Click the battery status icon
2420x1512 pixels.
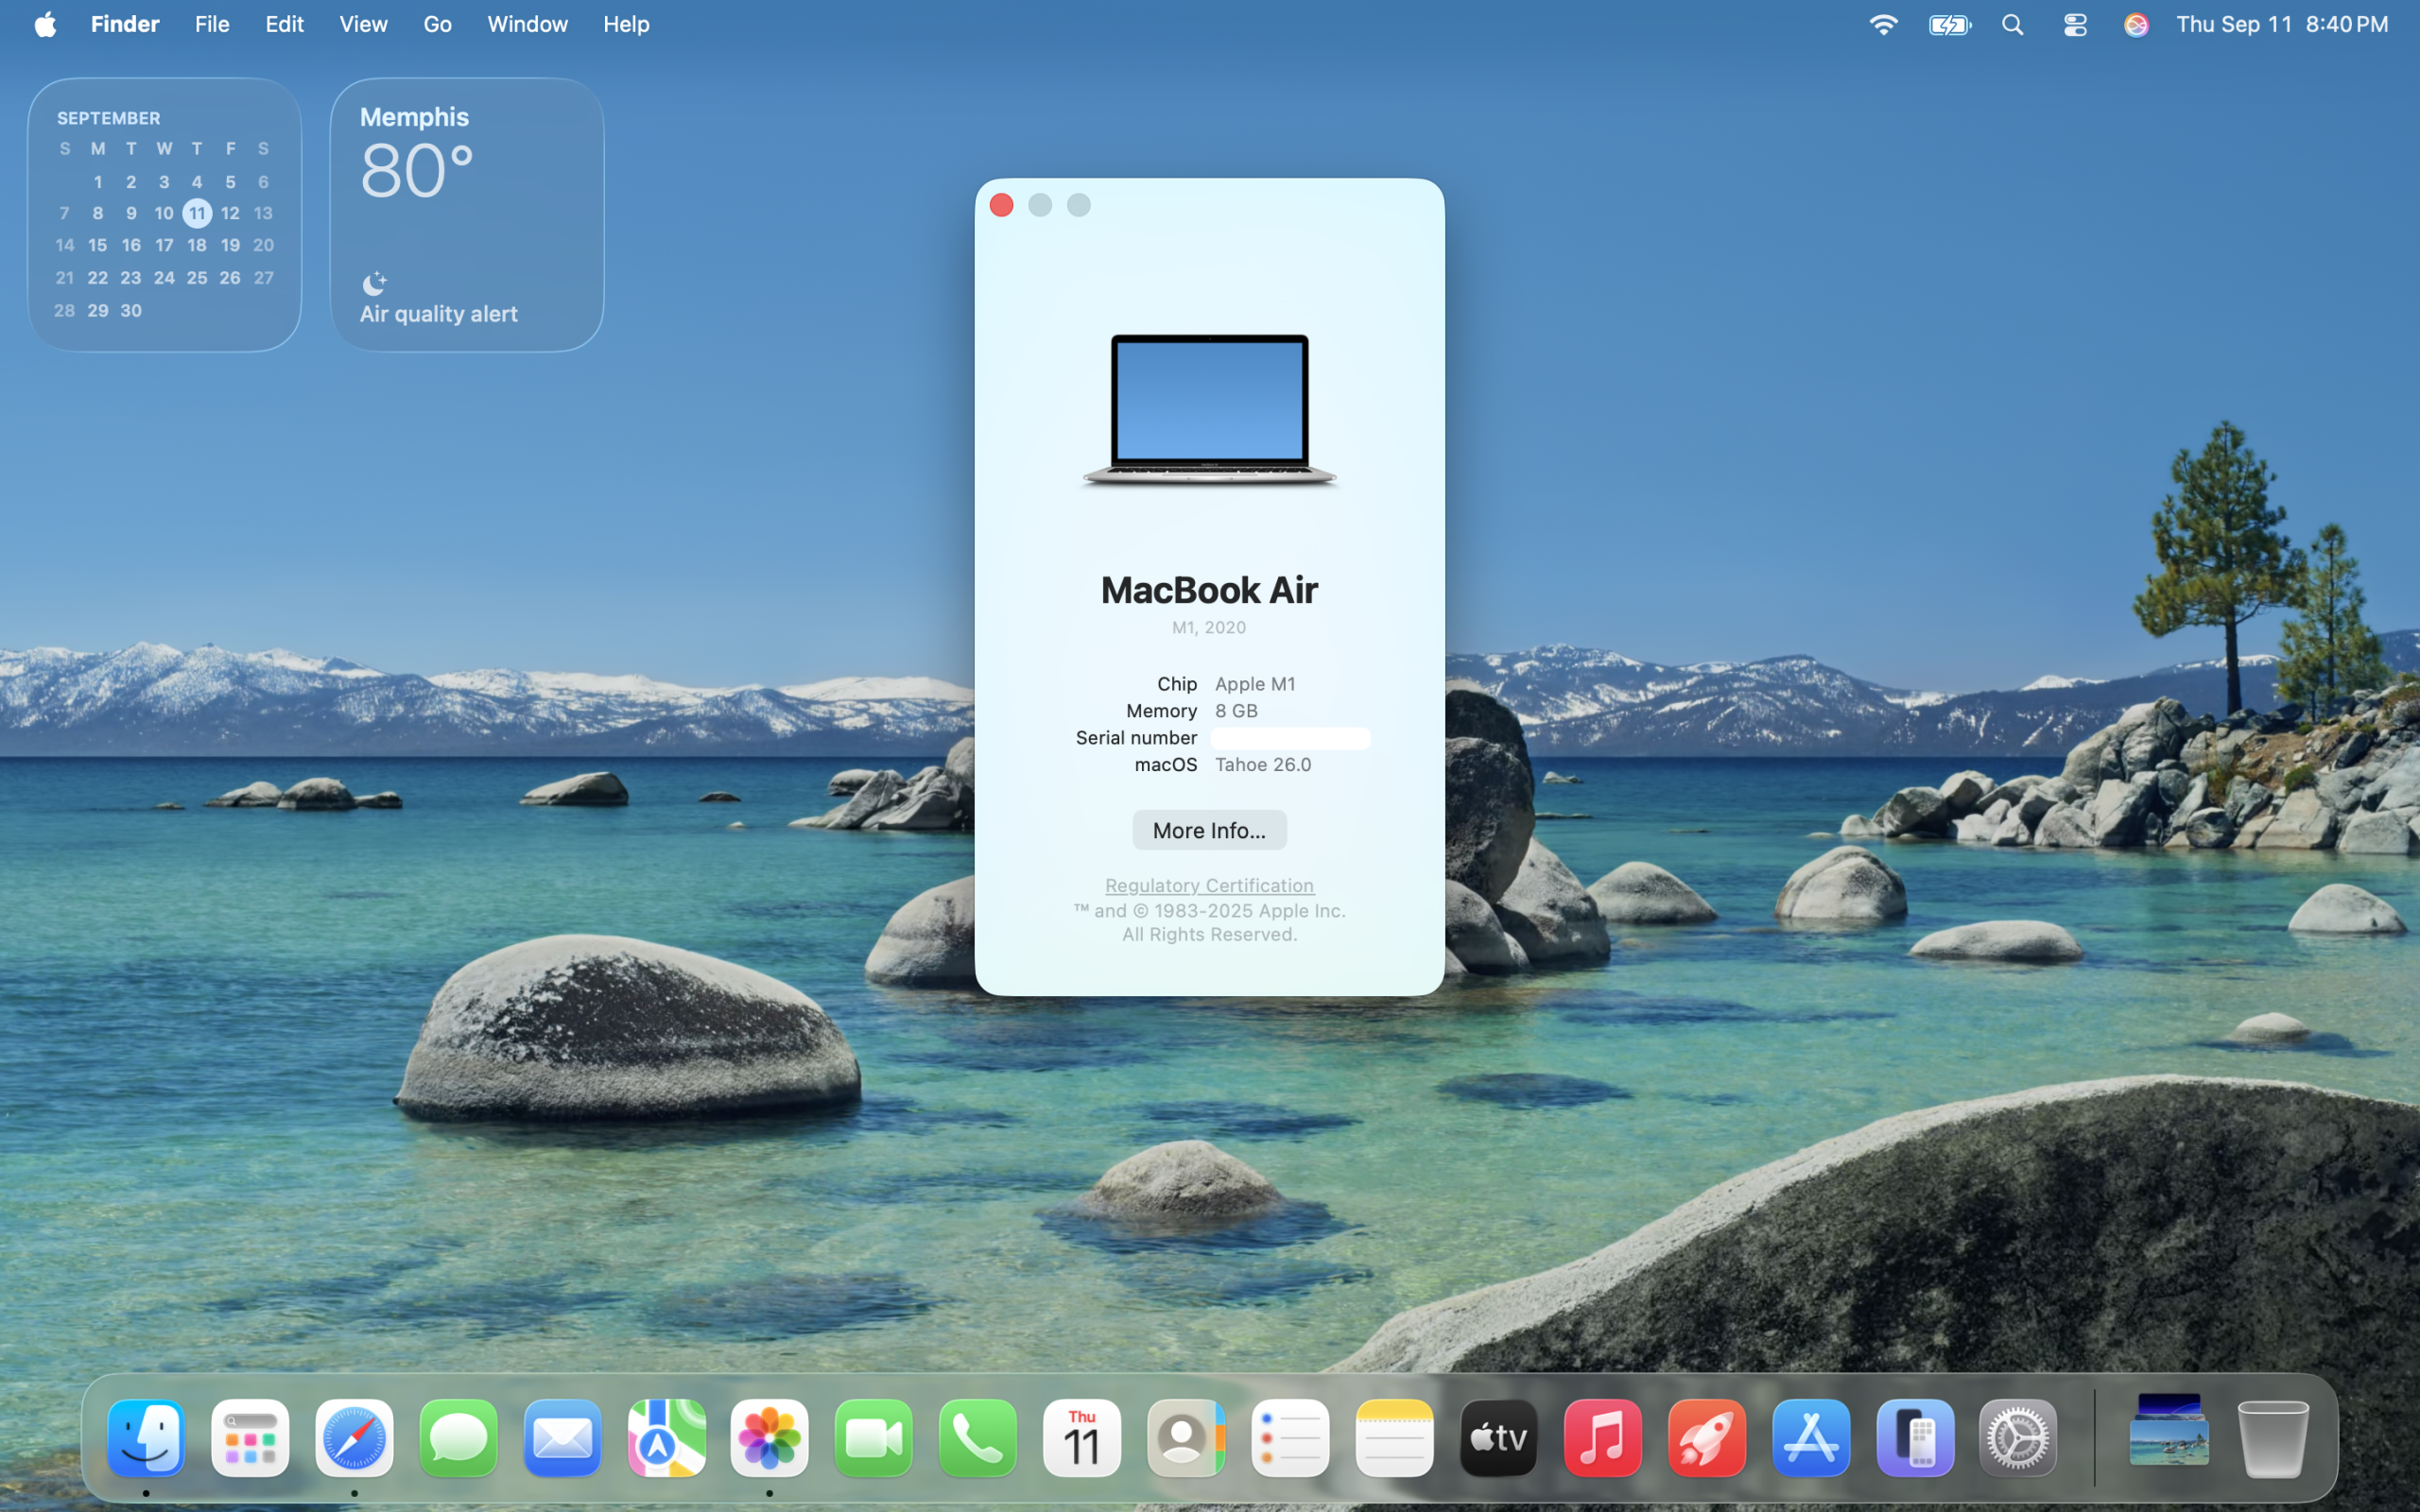[x=1949, y=25]
